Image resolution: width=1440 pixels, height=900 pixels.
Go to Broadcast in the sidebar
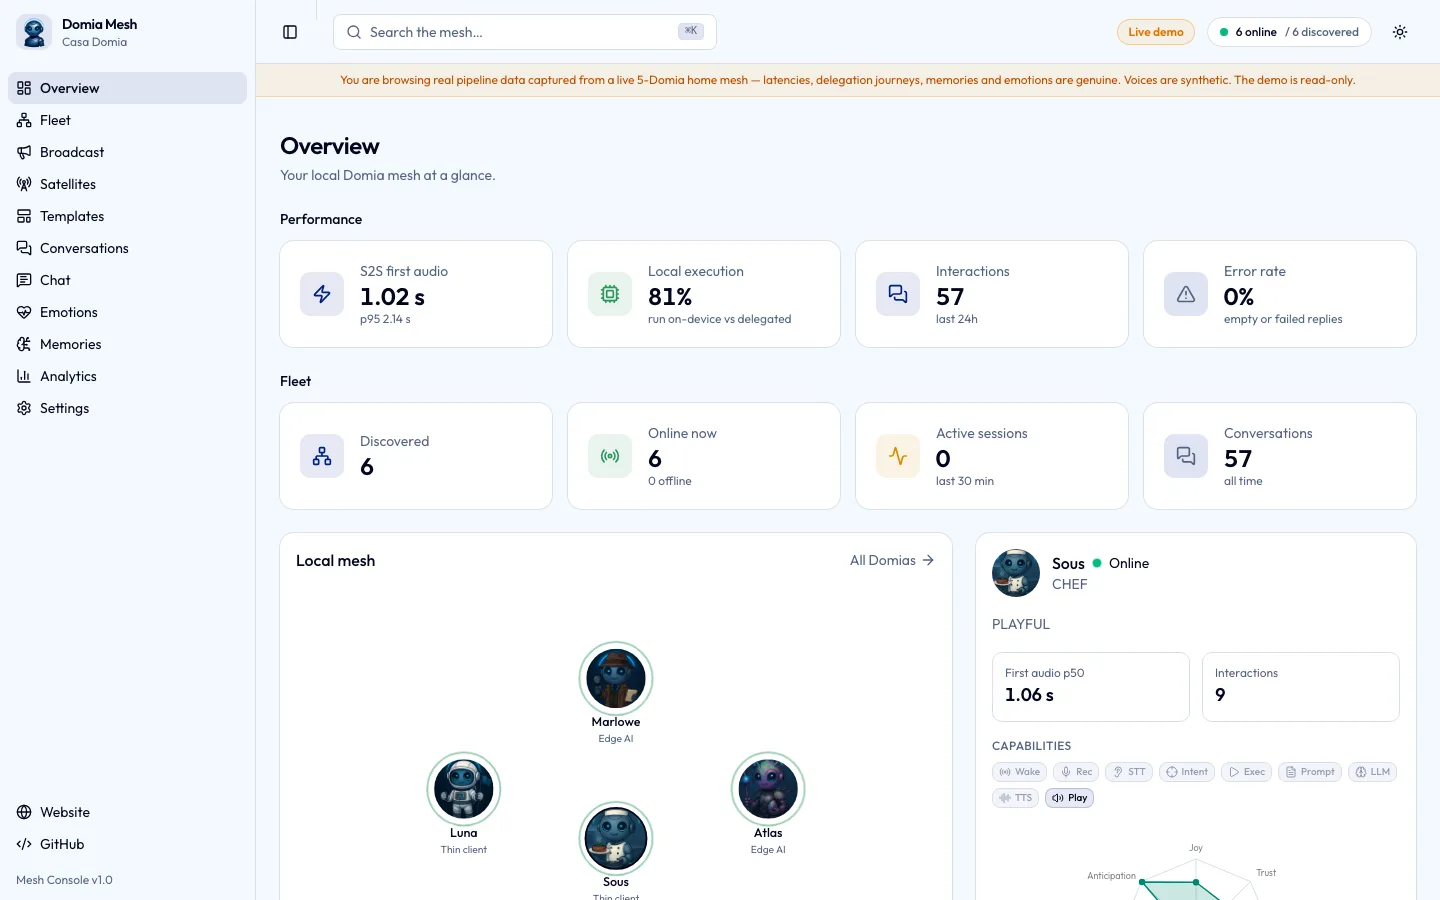point(127,152)
